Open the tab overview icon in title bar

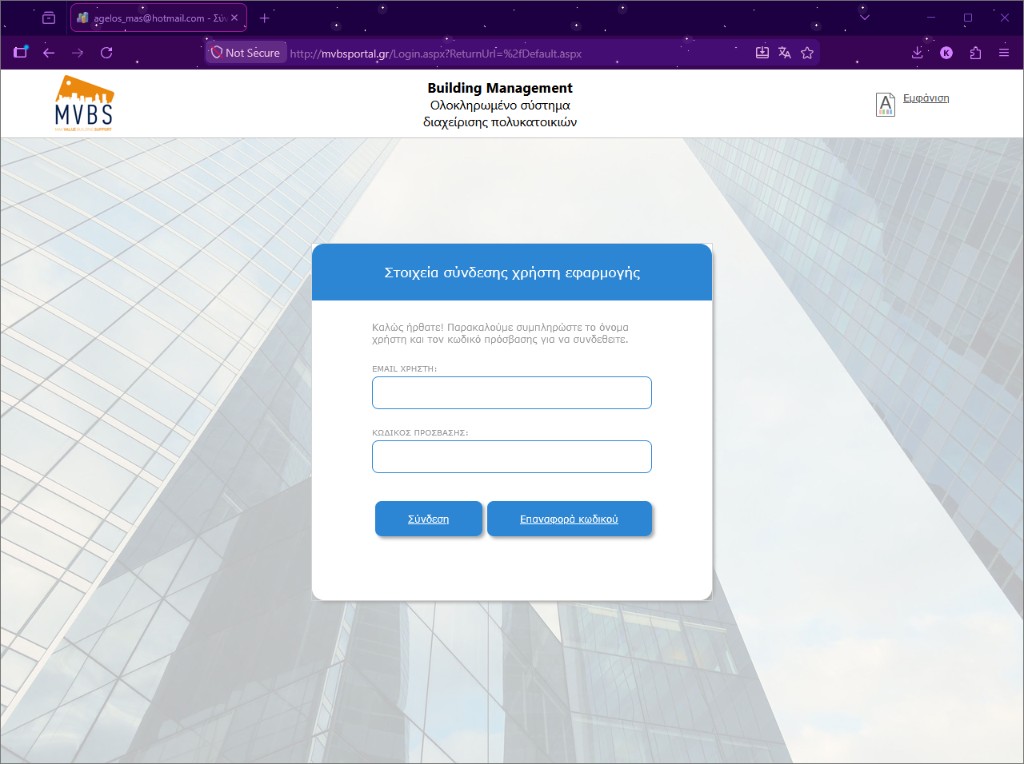(x=48, y=18)
